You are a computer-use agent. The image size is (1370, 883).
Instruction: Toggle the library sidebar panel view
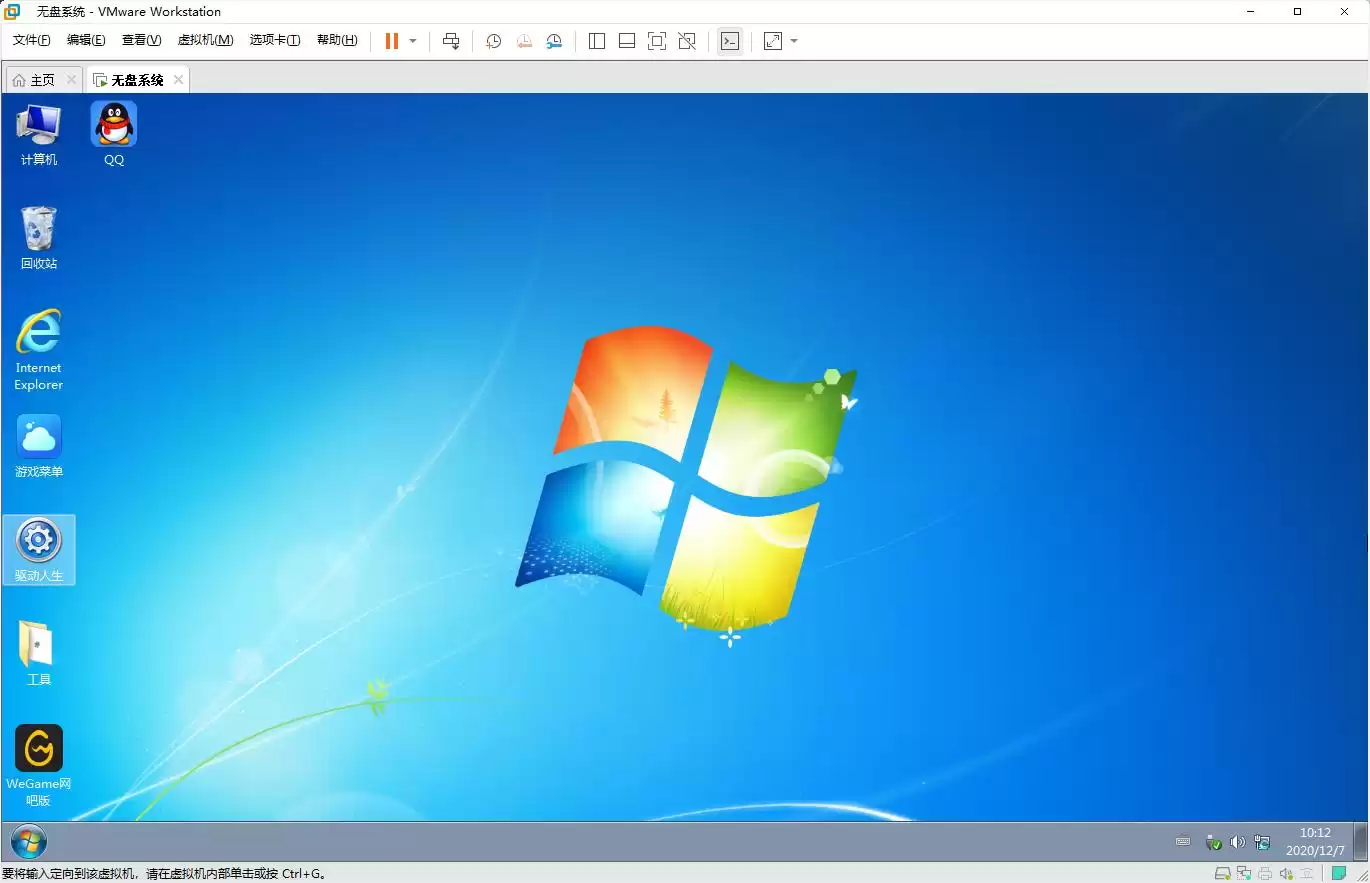pos(597,41)
